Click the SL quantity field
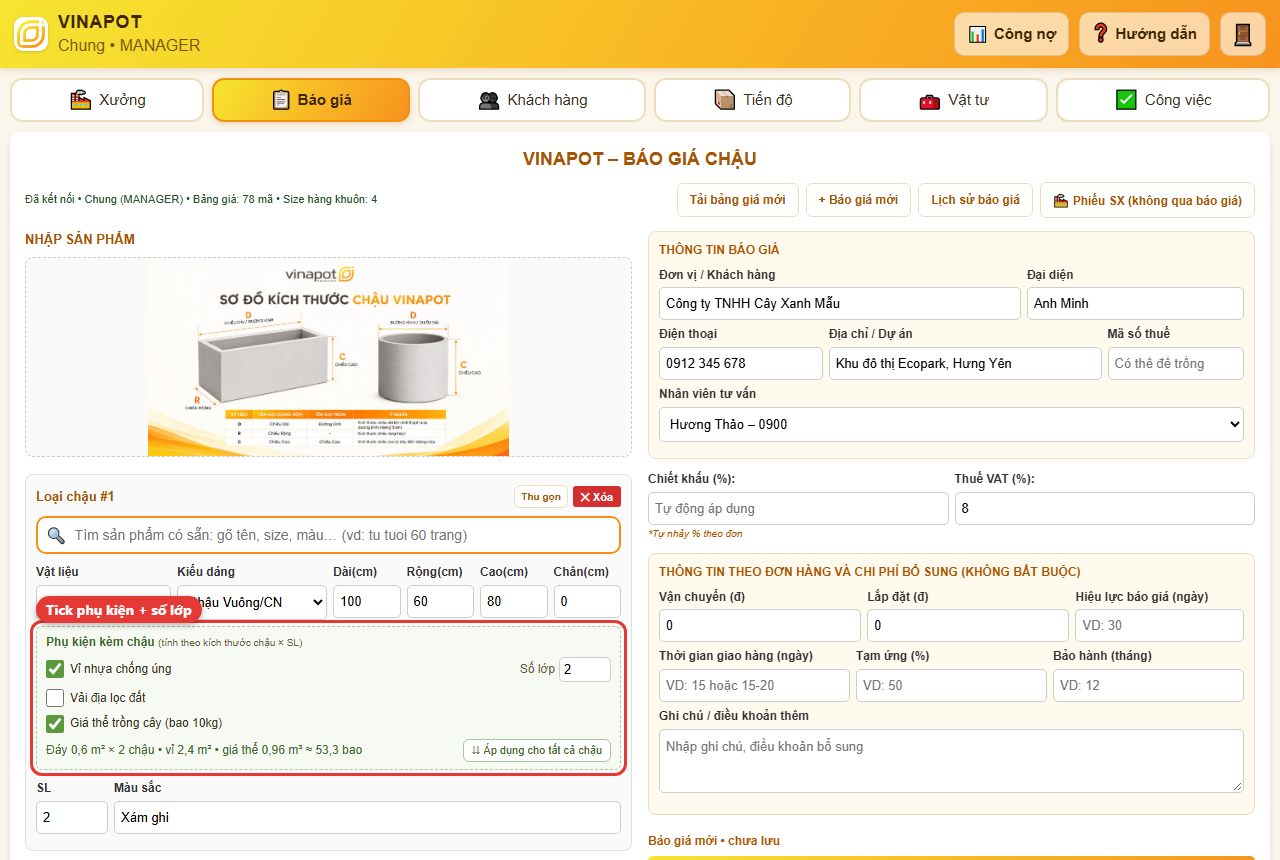Screen dimensions: 1280x860 pyautogui.click(x=72, y=817)
